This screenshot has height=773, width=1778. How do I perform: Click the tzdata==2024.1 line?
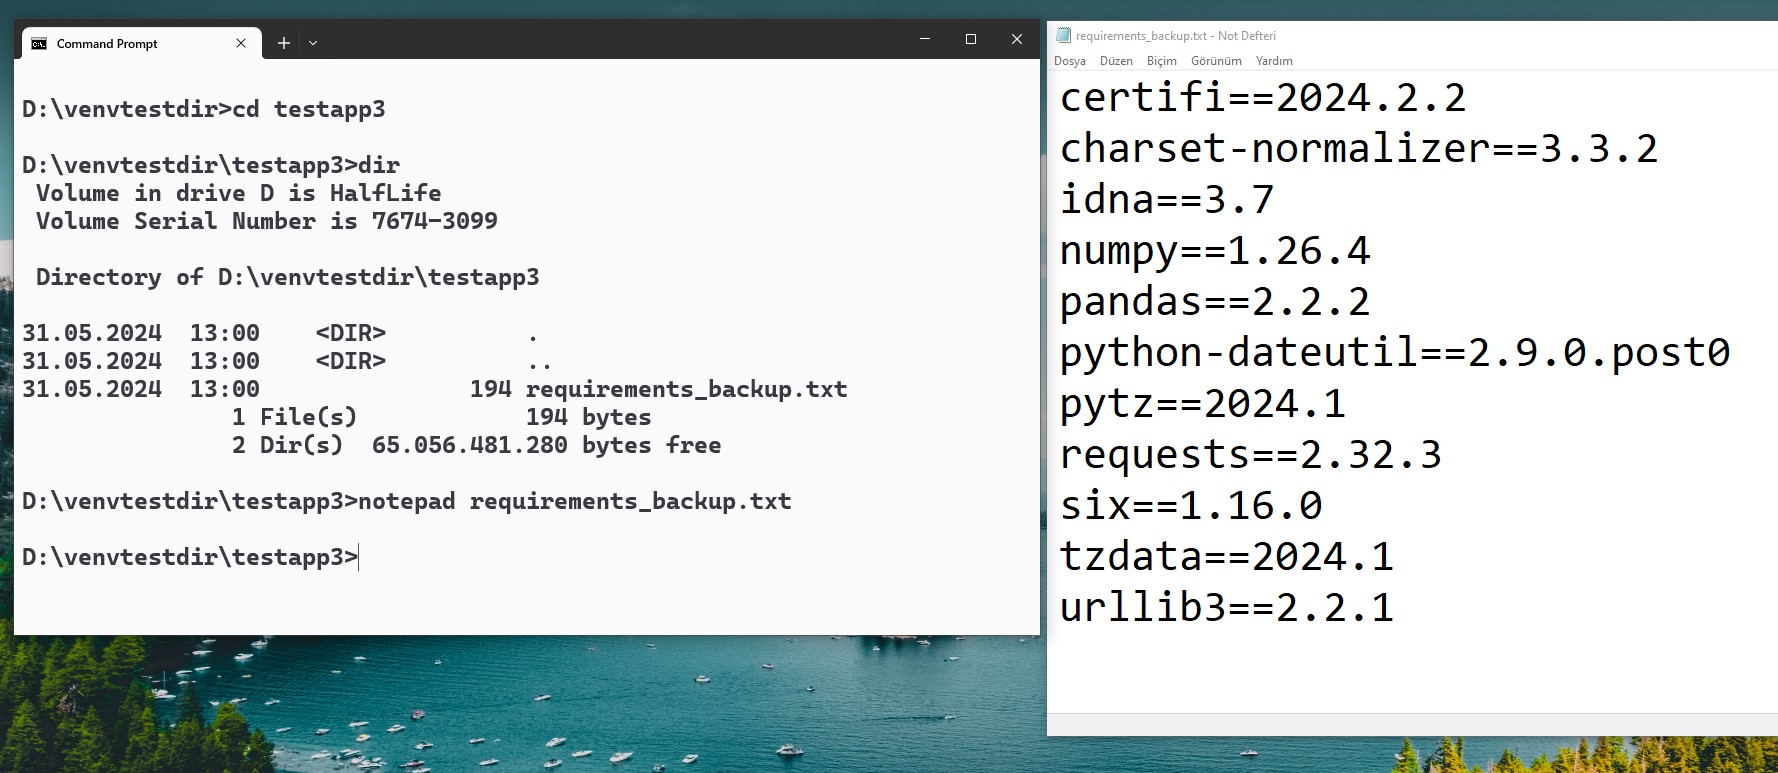(1227, 556)
